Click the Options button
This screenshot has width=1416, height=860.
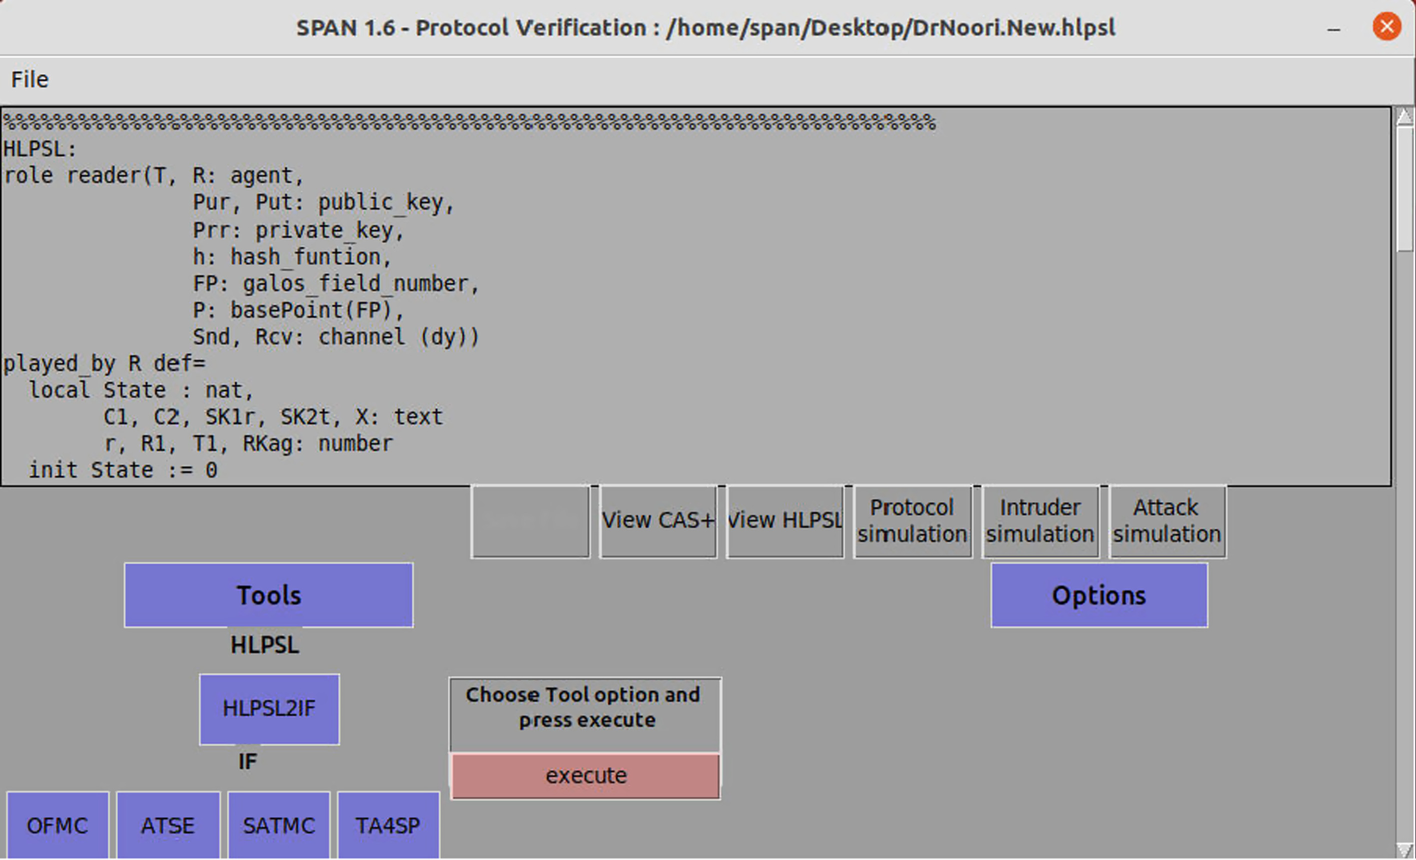(1099, 595)
